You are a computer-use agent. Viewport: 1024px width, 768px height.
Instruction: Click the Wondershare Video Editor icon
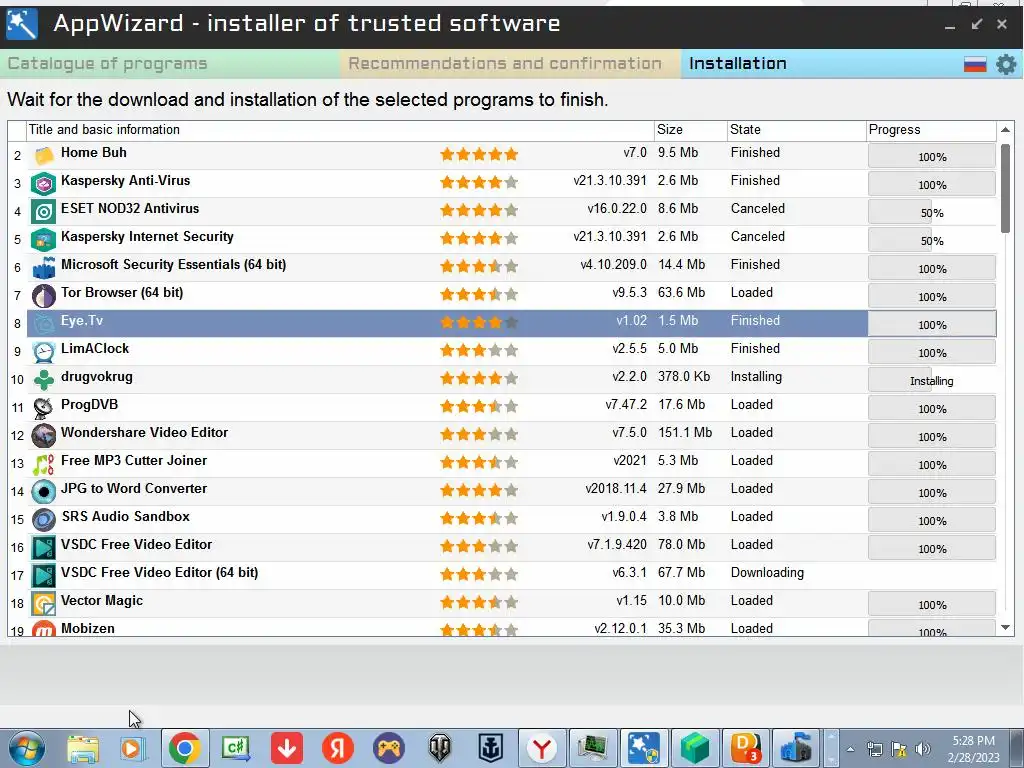pos(44,436)
